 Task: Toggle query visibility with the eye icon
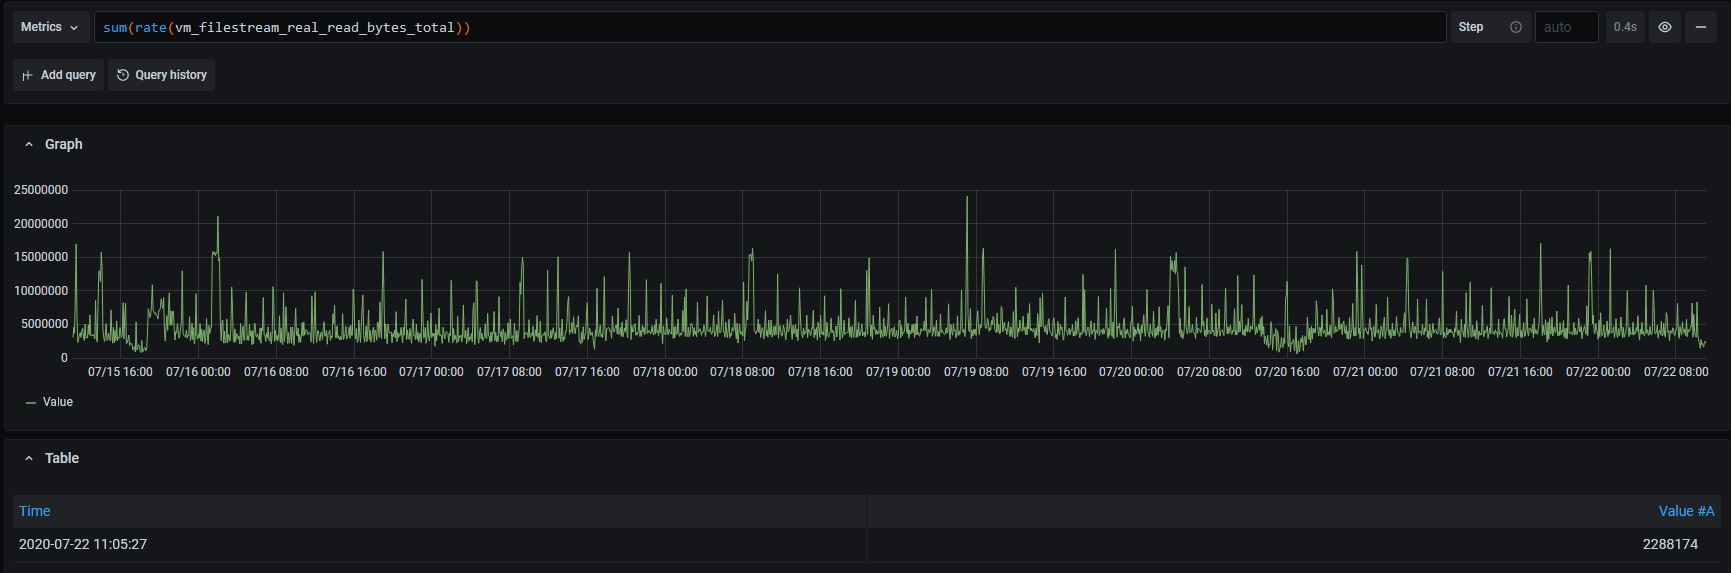(1665, 27)
